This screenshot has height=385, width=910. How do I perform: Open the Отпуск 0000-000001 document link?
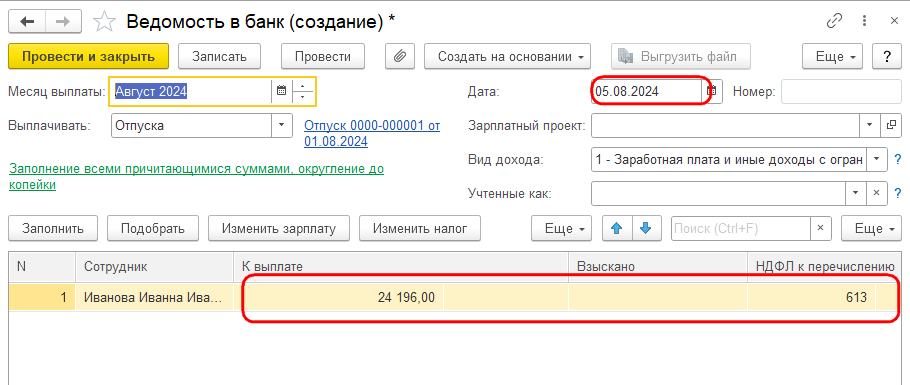tap(372, 133)
